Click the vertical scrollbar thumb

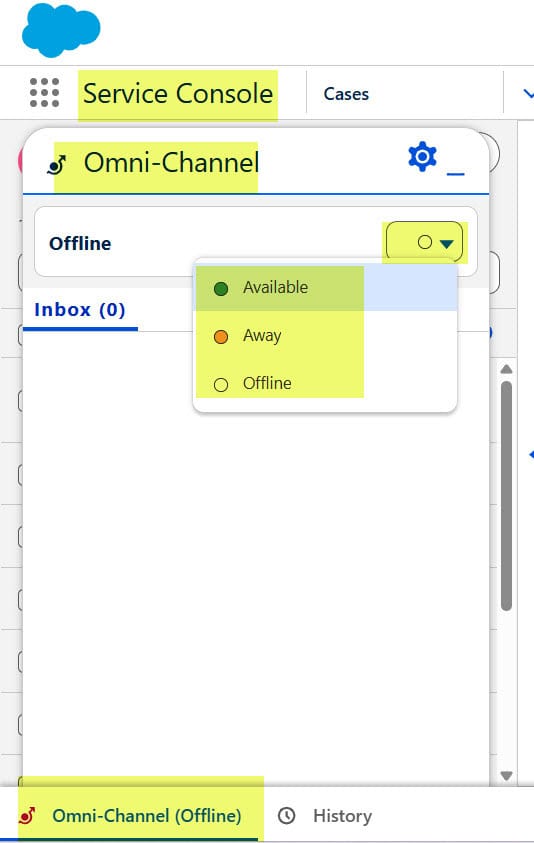pos(506,496)
